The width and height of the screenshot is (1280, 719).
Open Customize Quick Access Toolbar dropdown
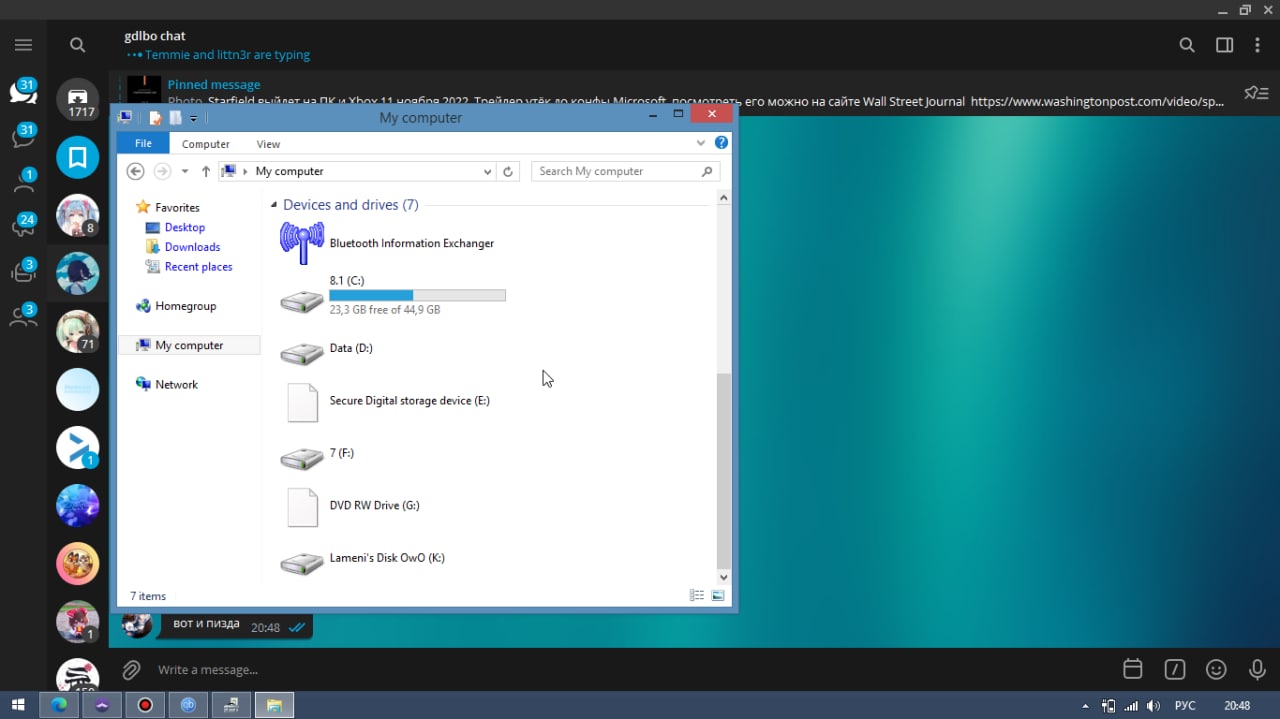point(193,118)
